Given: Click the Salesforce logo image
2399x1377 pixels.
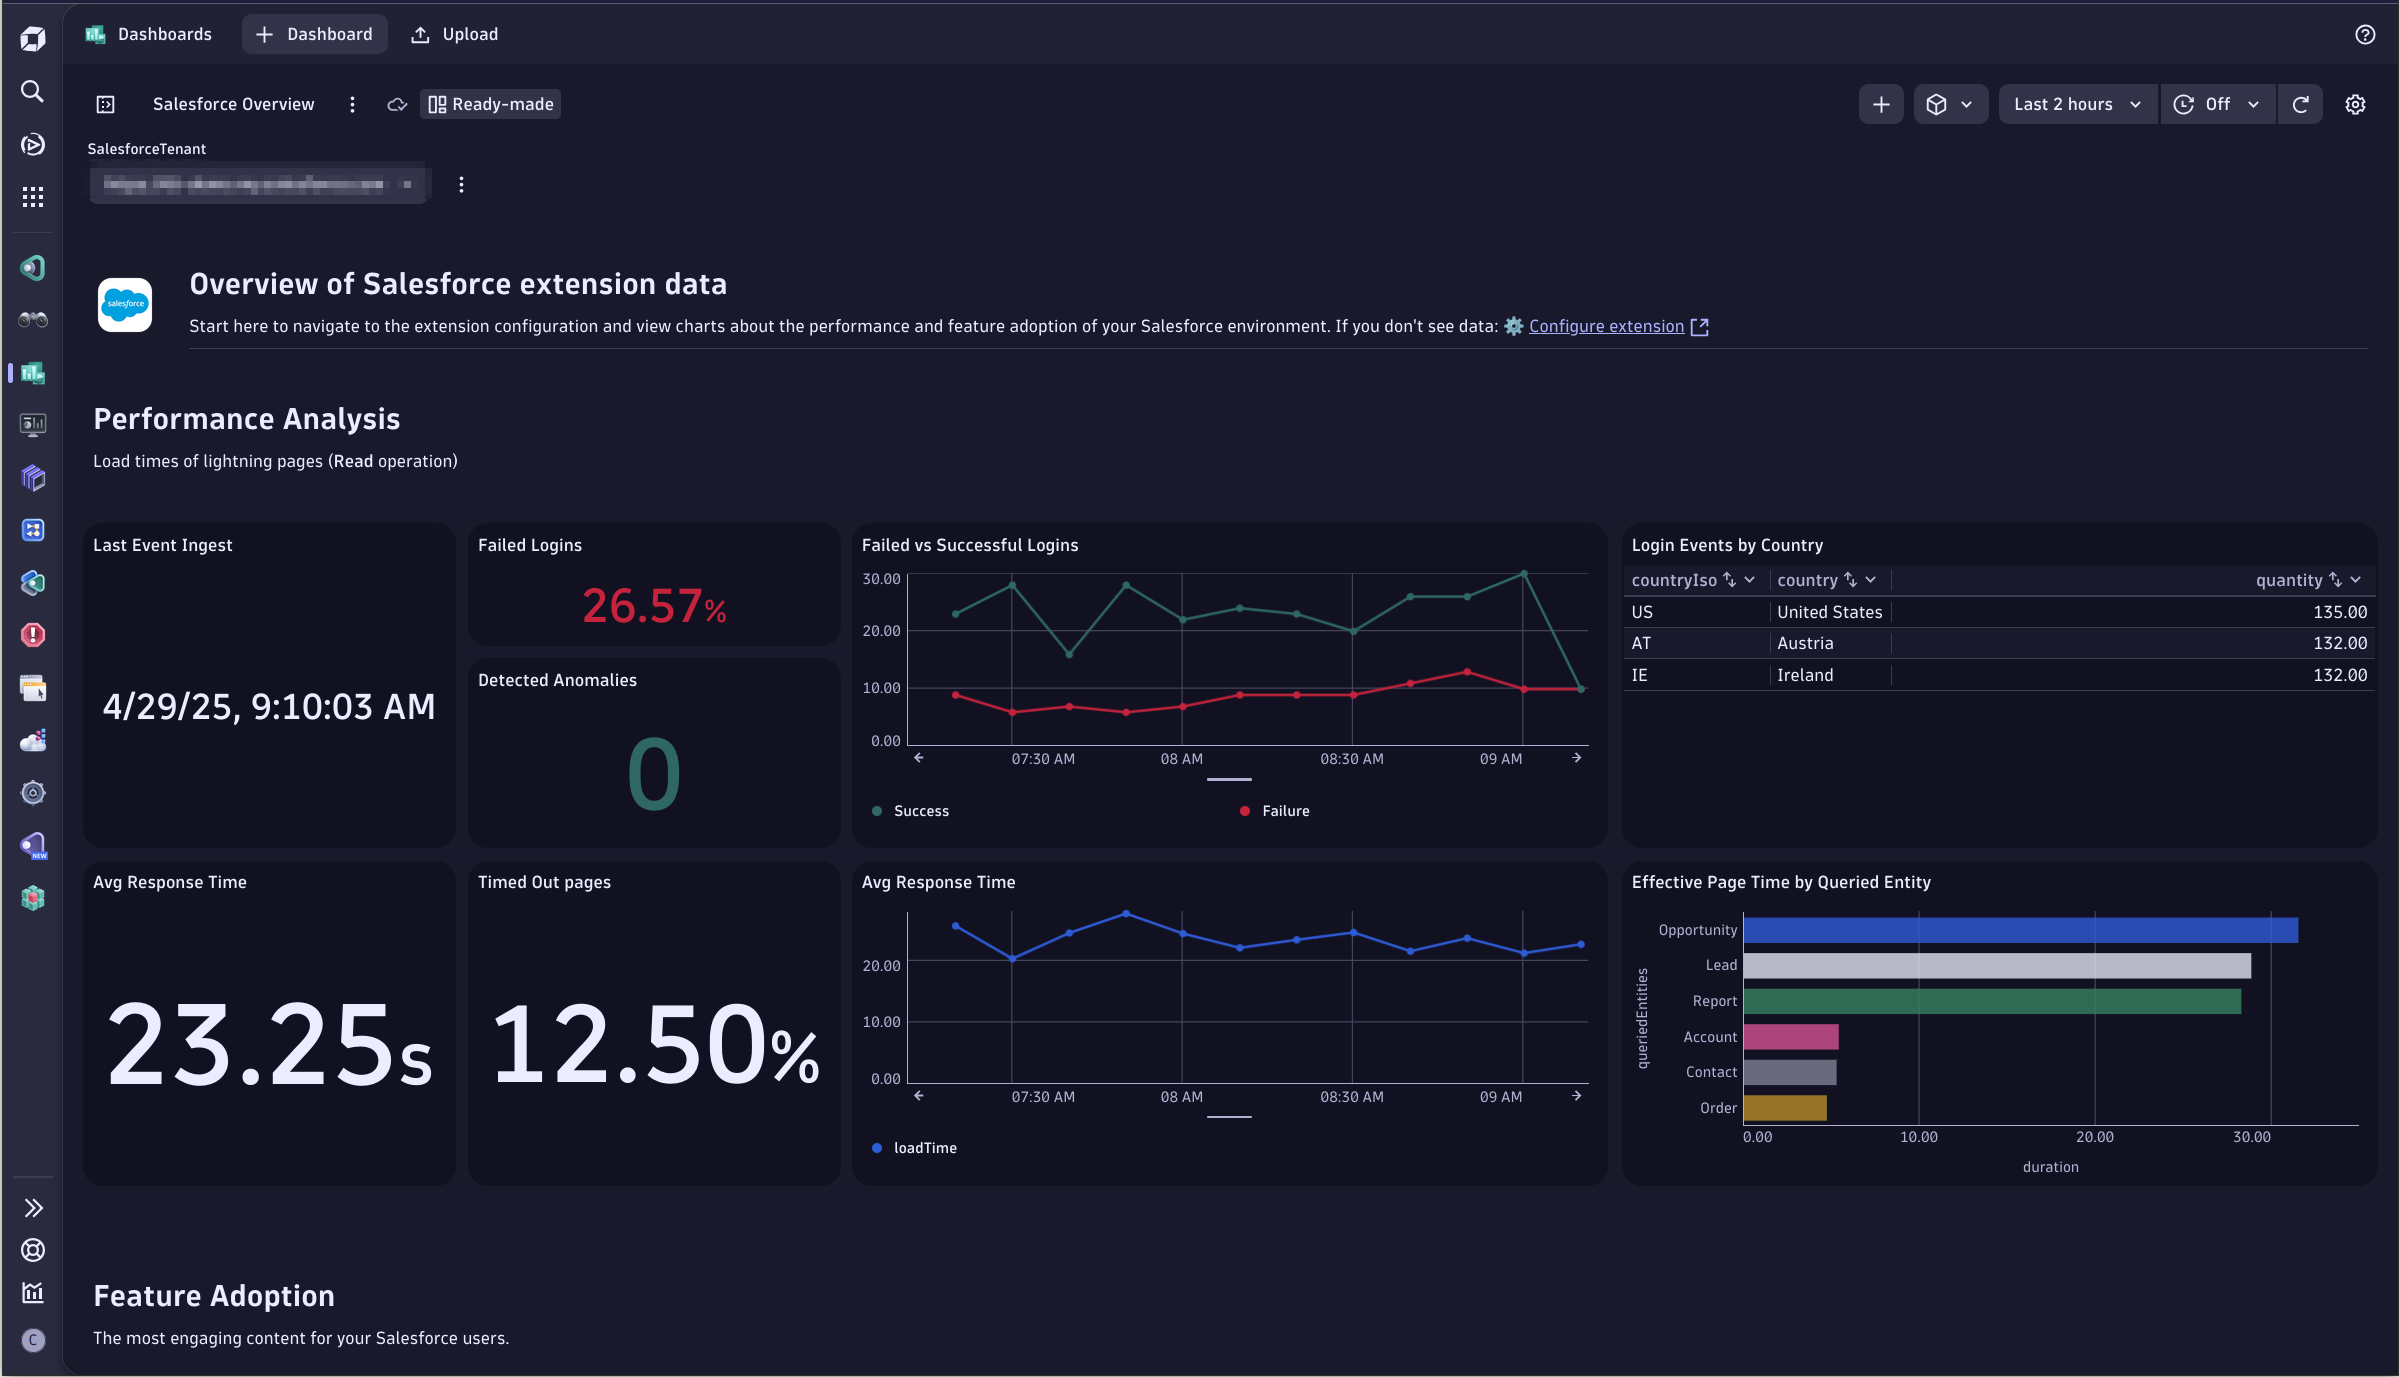Looking at the screenshot, I should point(125,304).
